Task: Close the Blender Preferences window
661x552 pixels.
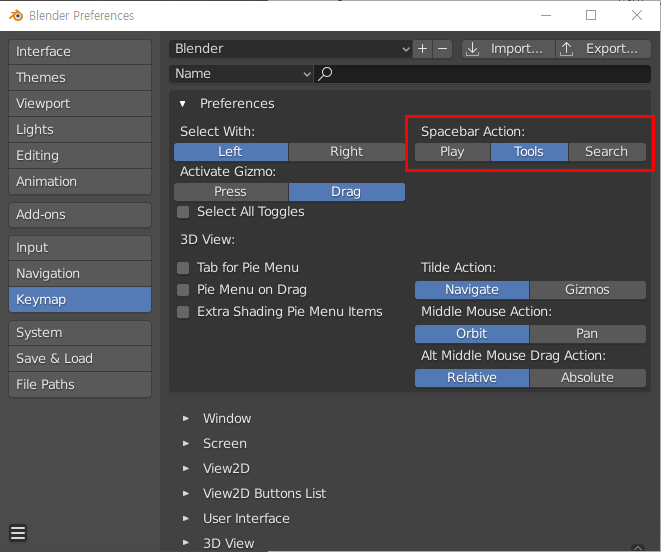Action: (637, 15)
